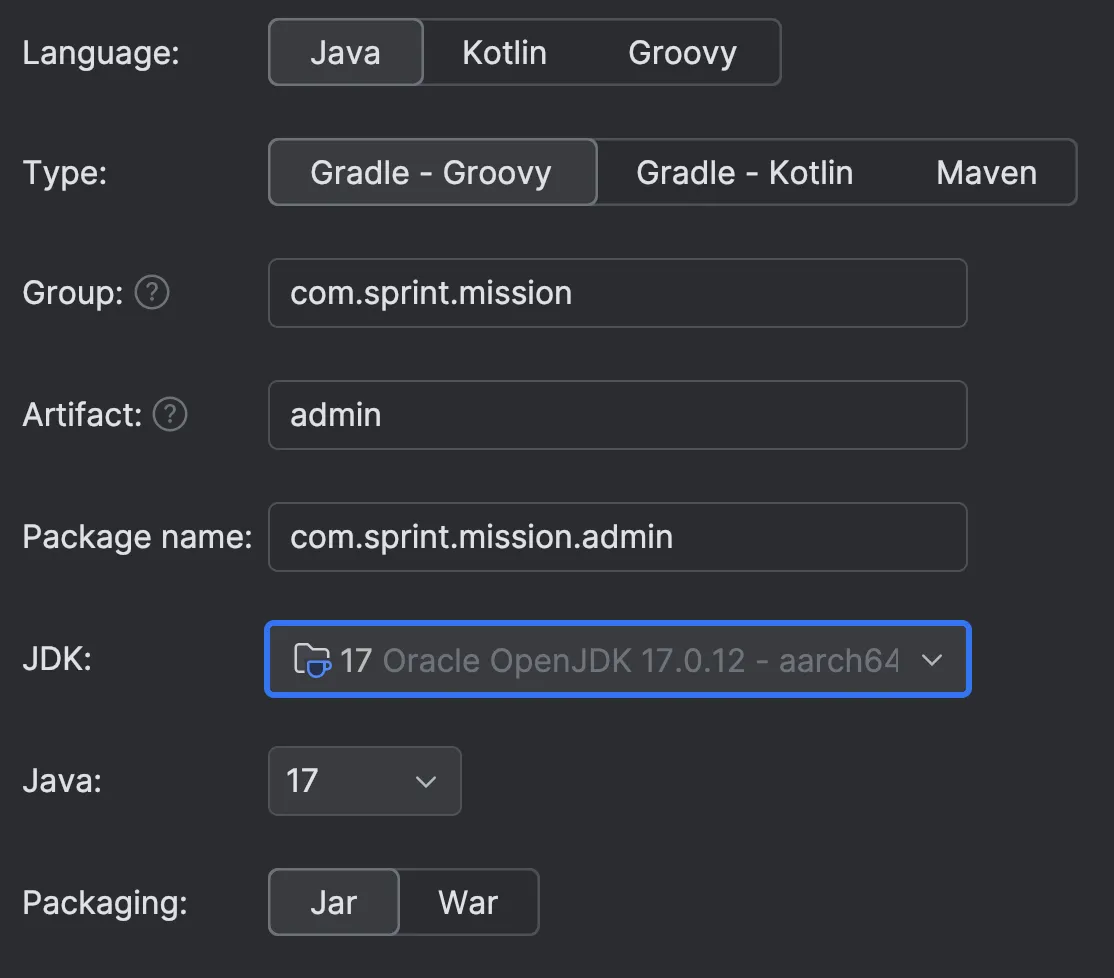Edit the Package name field
The width and height of the screenshot is (1114, 978).
617,537
